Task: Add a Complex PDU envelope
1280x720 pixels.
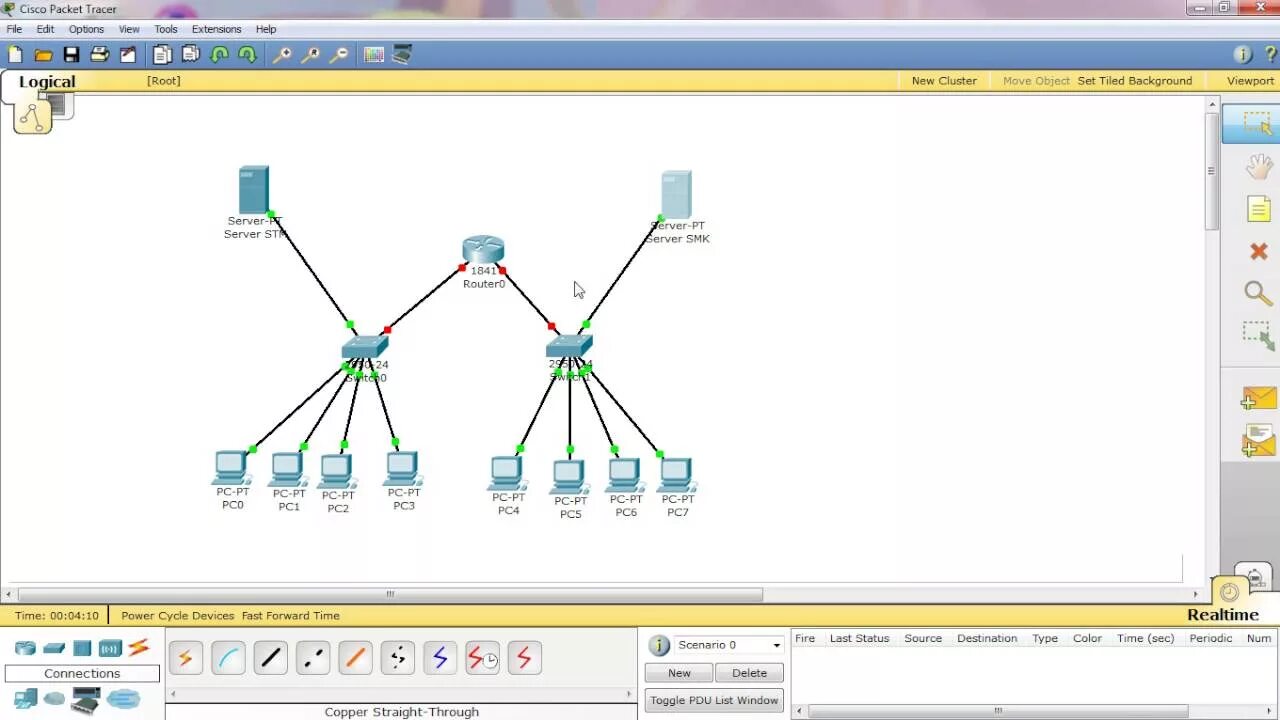Action: pyautogui.click(x=1258, y=441)
